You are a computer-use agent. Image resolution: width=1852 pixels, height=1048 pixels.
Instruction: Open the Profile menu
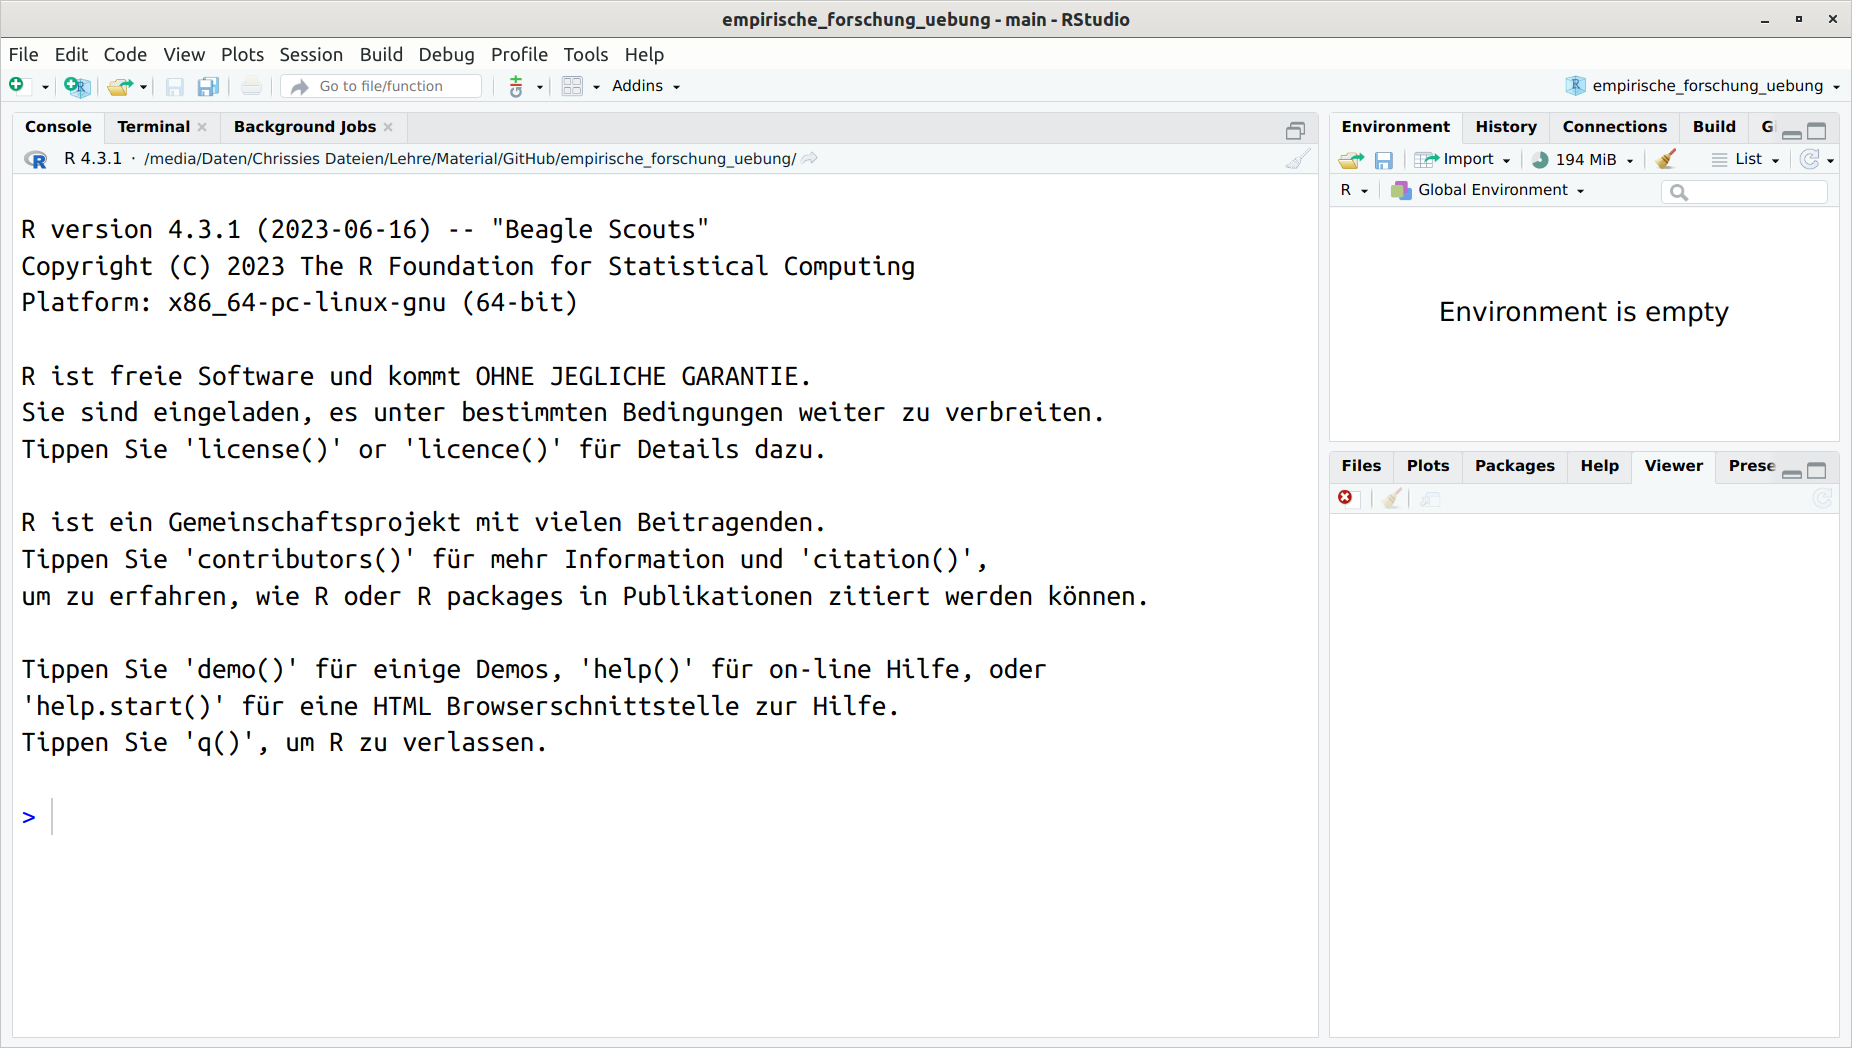click(x=519, y=55)
